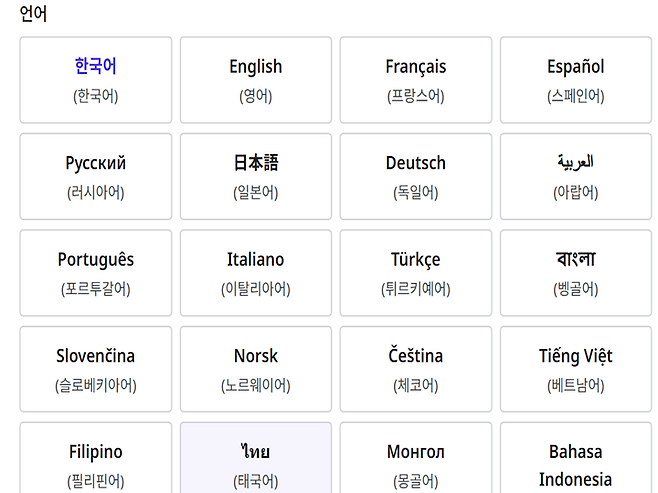
Task: Choose English (영어) language option
Action: [x=256, y=80]
